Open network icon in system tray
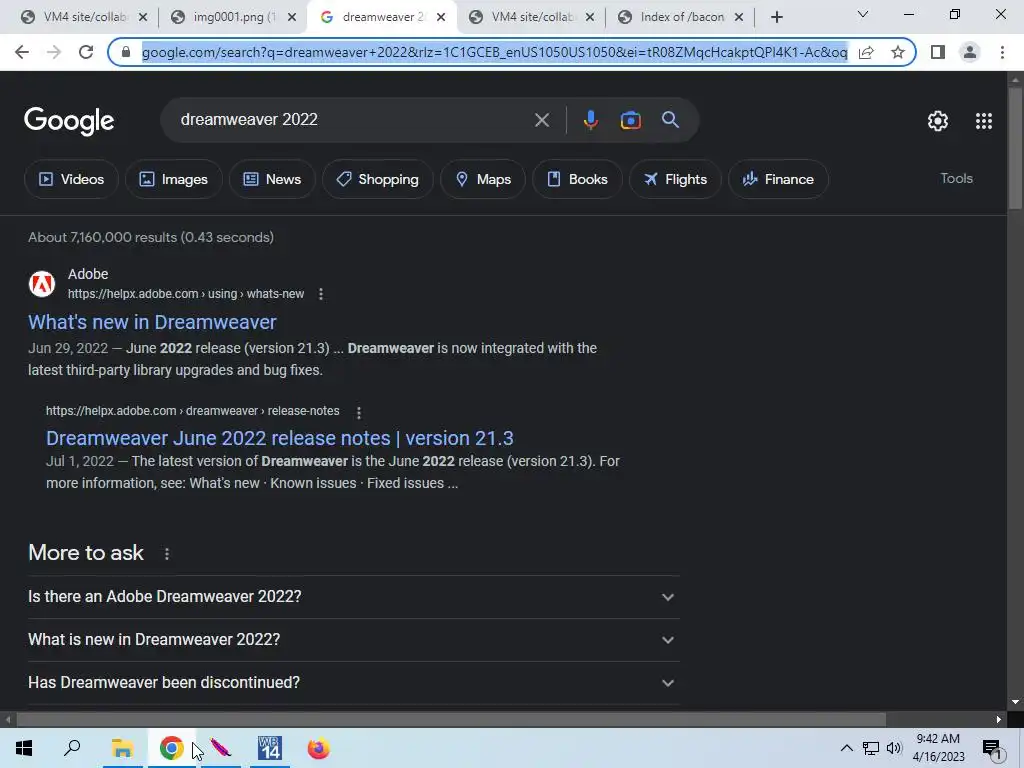1024x768 pixels. [871, 748]
